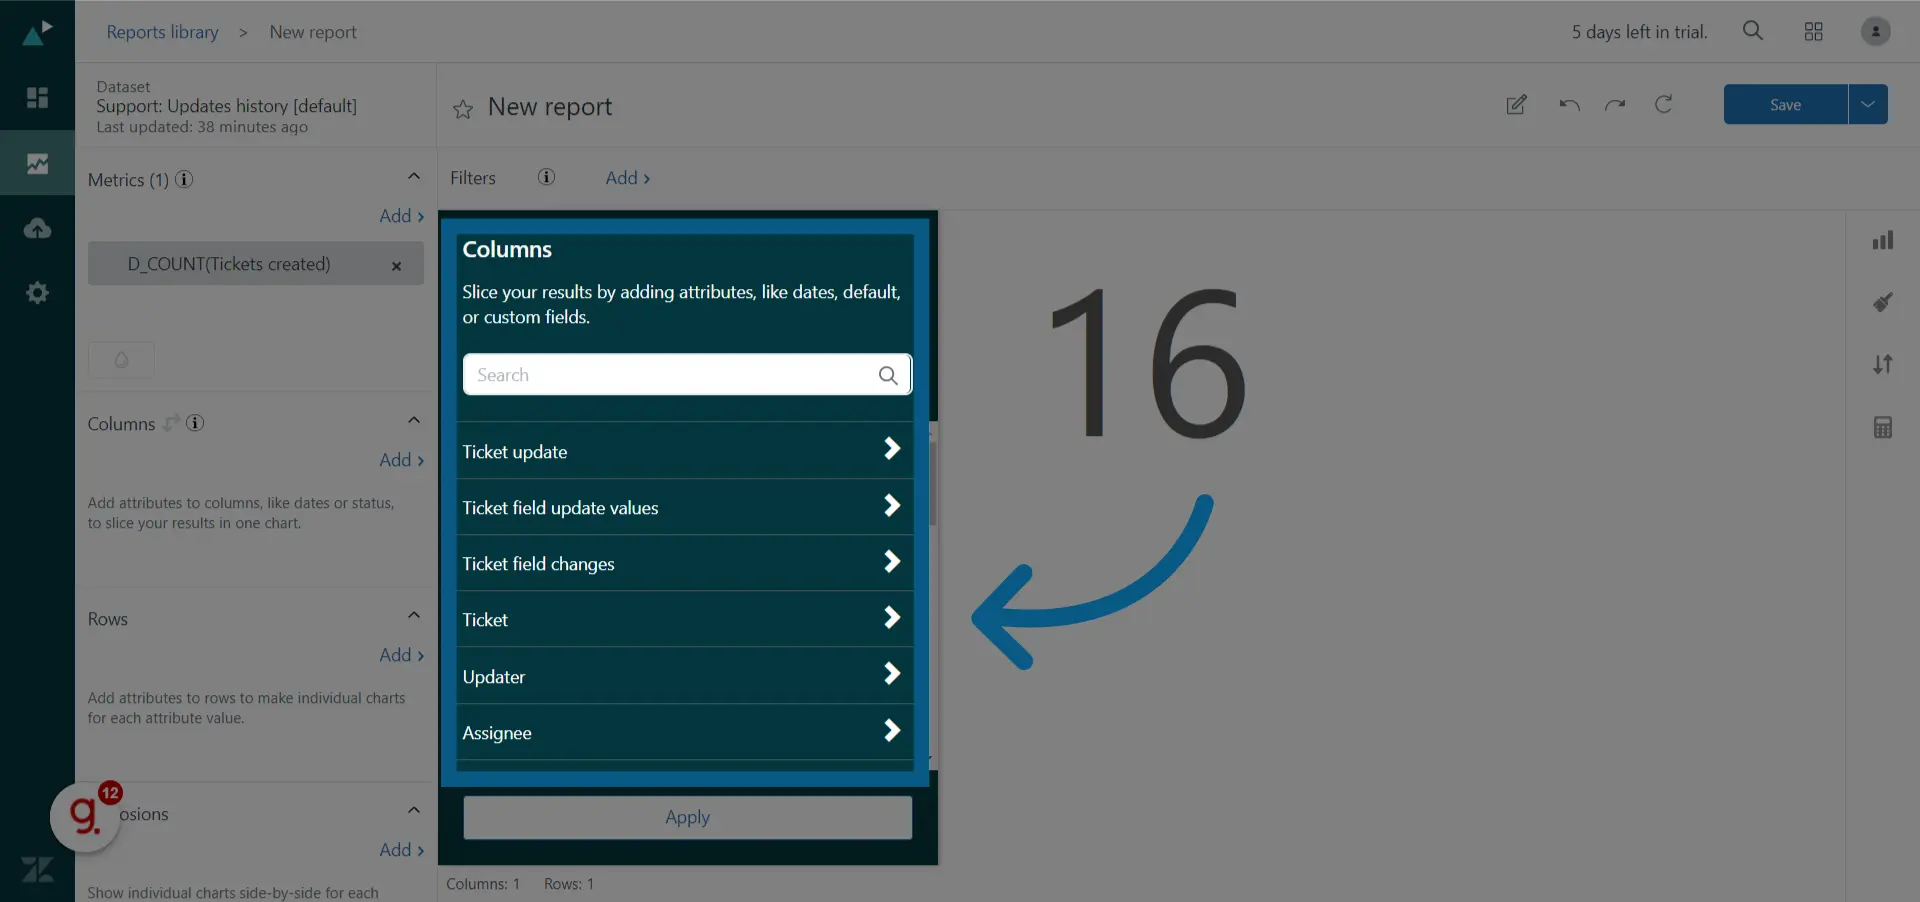Image resolution: width=1920 pixels, height=902 pixels.
Task: Click the edit report name pencil icon
Action: tap(1516, 105)
